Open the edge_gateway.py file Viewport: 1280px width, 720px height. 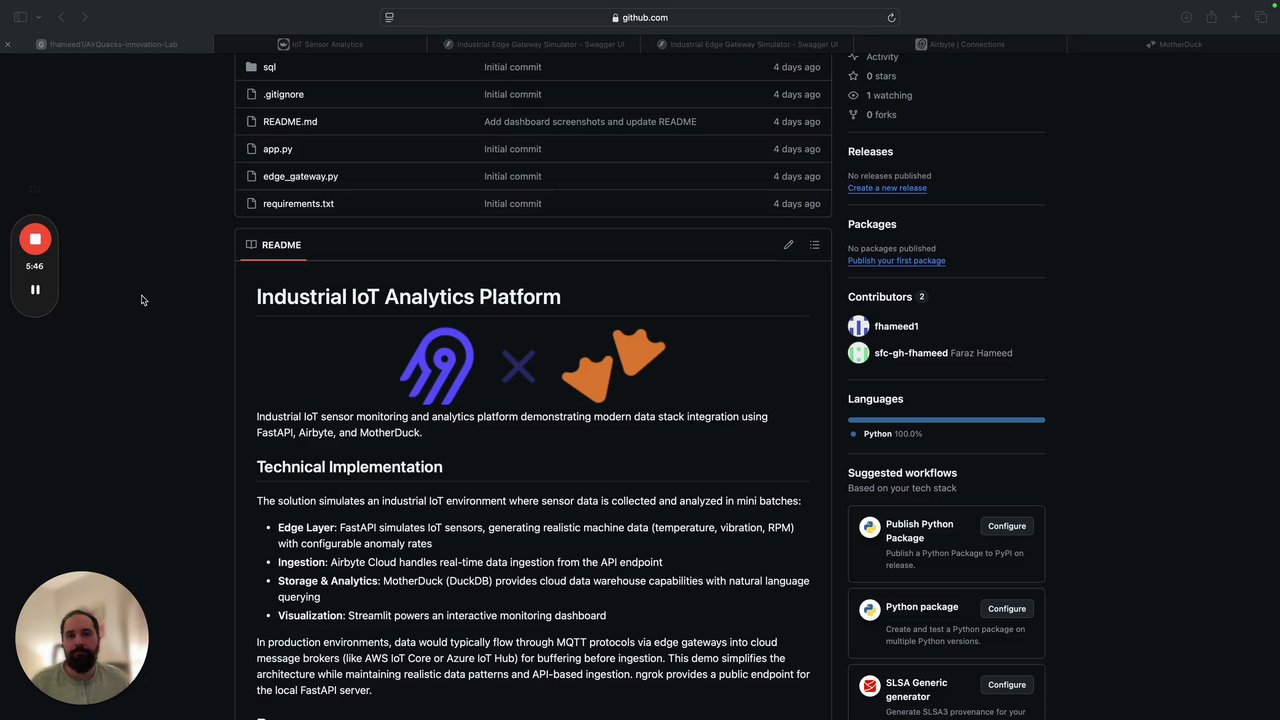pyautogui.click(x=300, y=176)
